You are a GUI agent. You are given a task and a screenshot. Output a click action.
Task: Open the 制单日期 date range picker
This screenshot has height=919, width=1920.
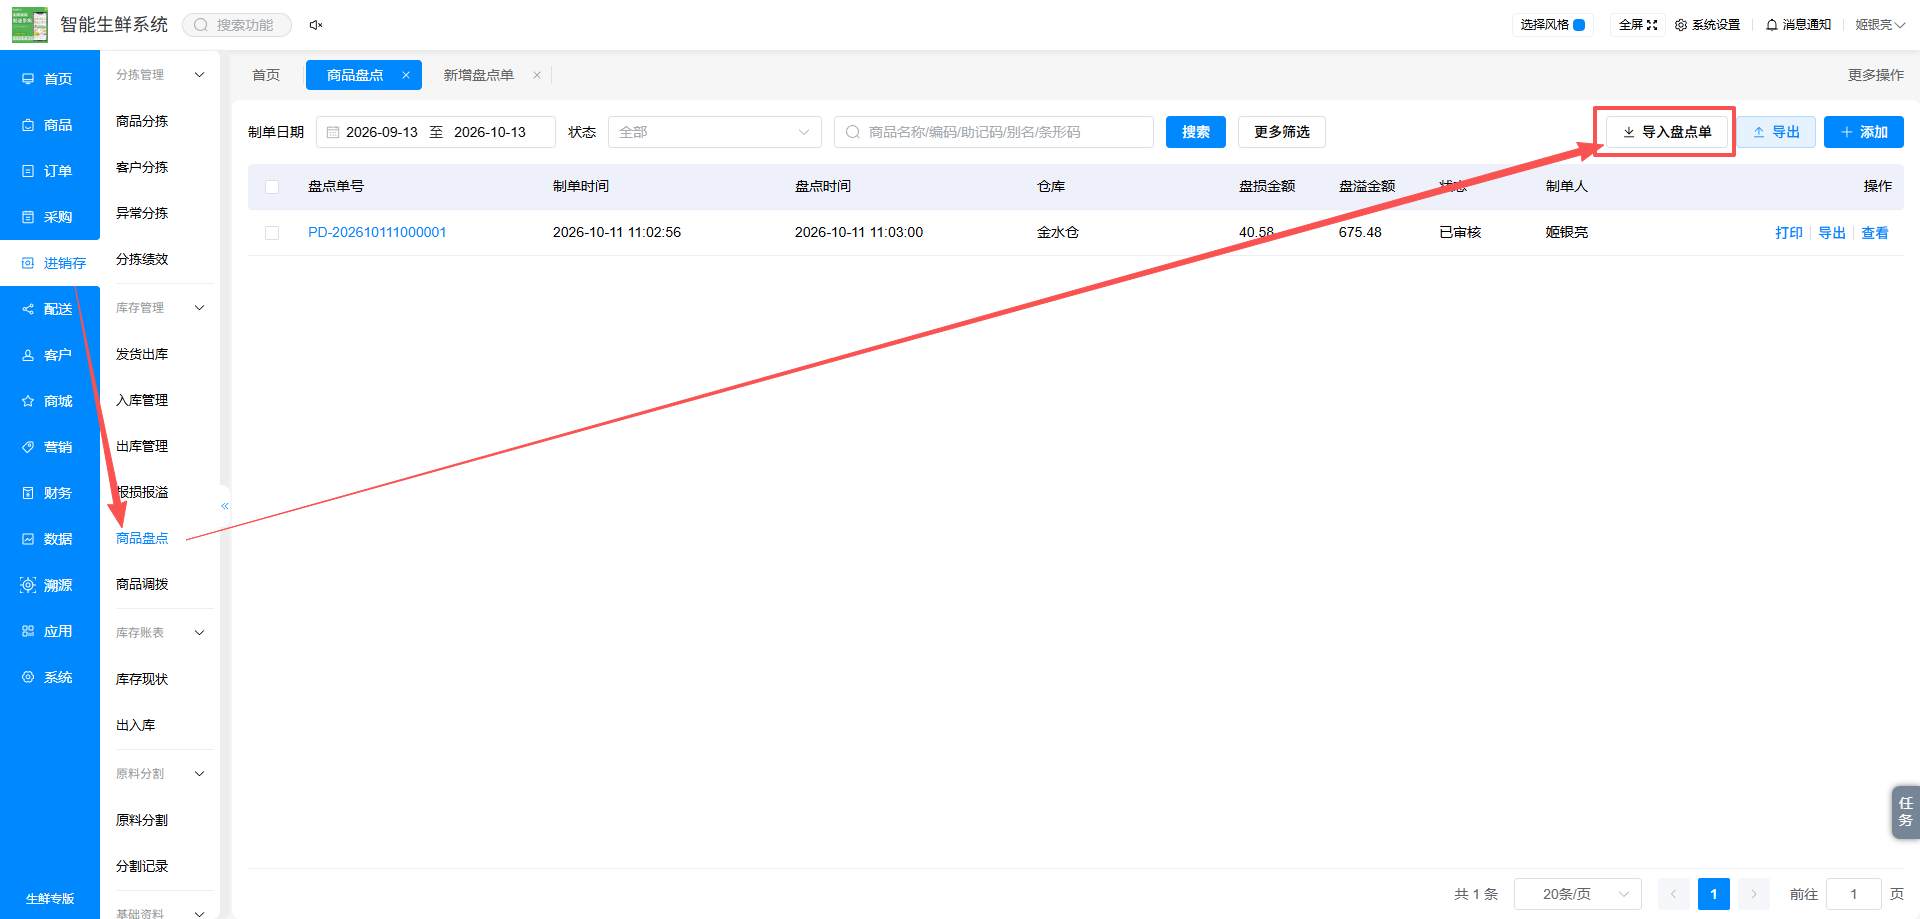tap(436, 132)
